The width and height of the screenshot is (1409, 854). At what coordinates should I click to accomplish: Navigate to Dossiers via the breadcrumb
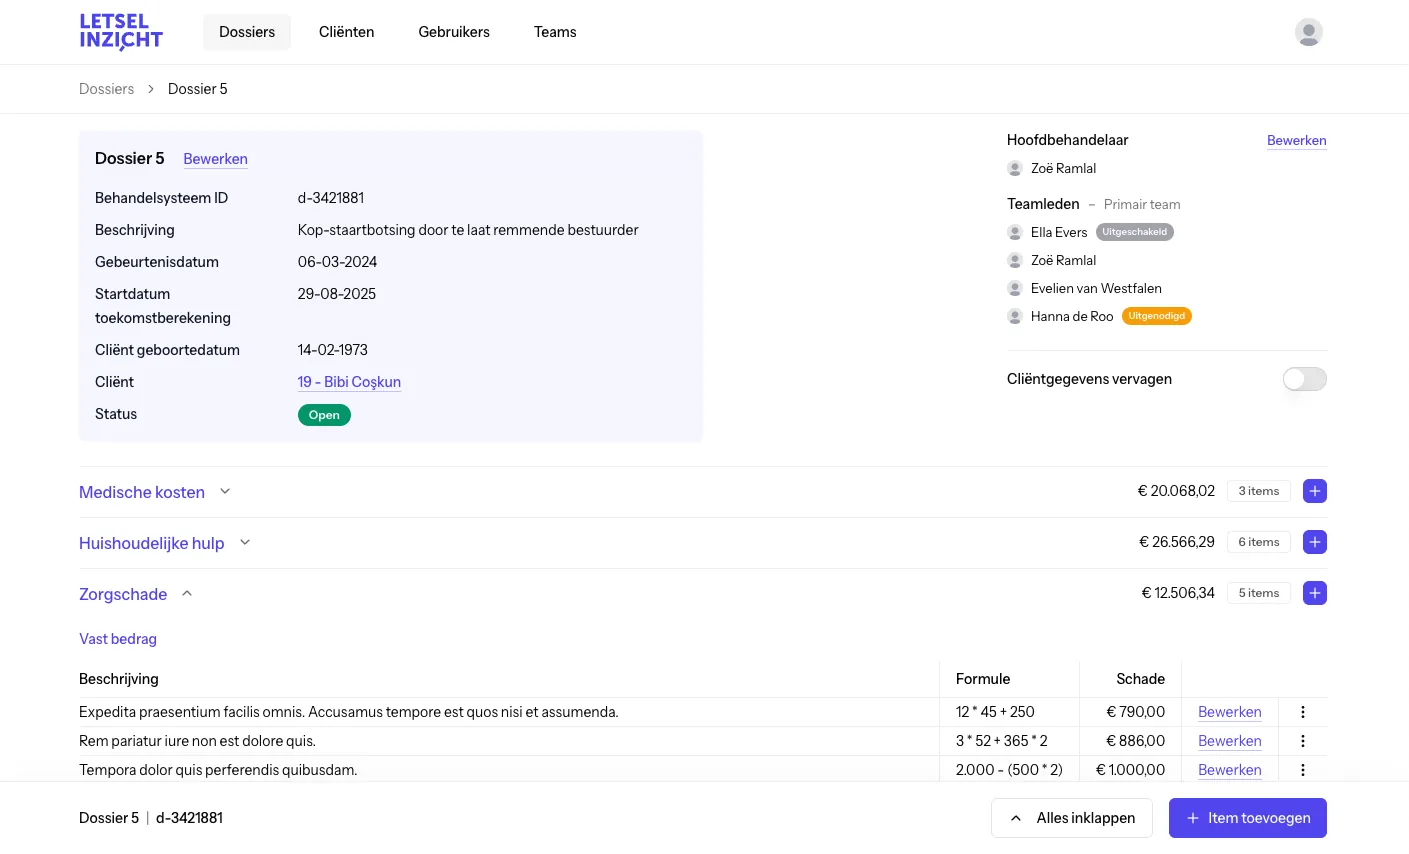coord(106,89)
